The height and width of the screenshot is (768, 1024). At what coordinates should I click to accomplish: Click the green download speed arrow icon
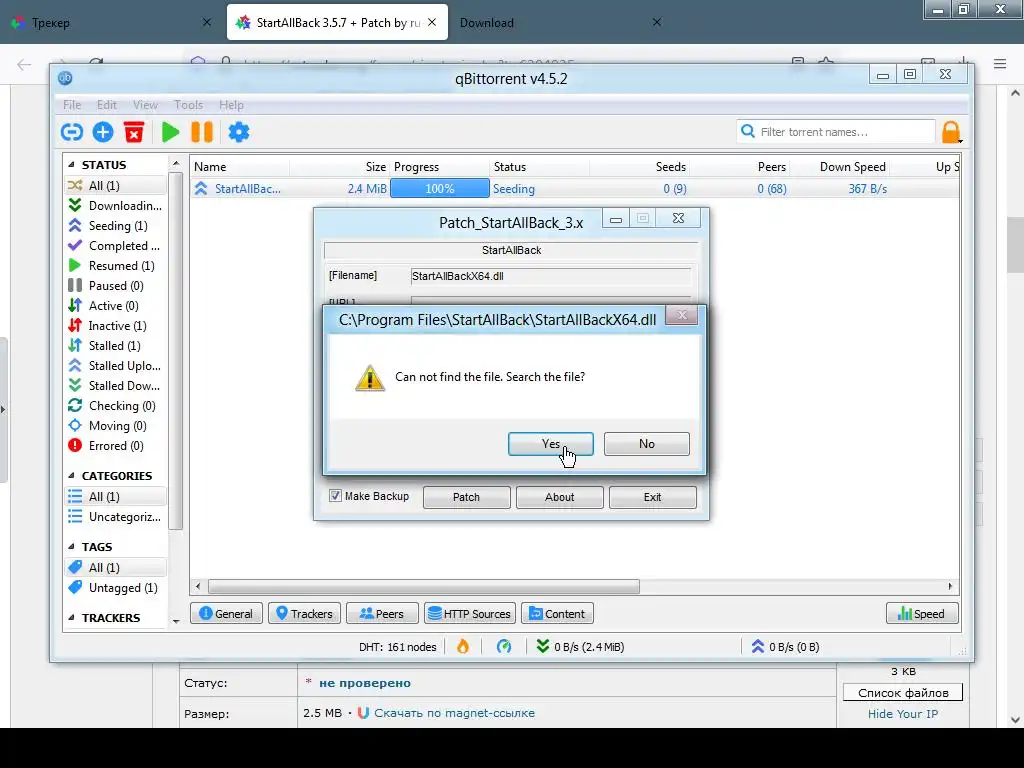(543, 647)
